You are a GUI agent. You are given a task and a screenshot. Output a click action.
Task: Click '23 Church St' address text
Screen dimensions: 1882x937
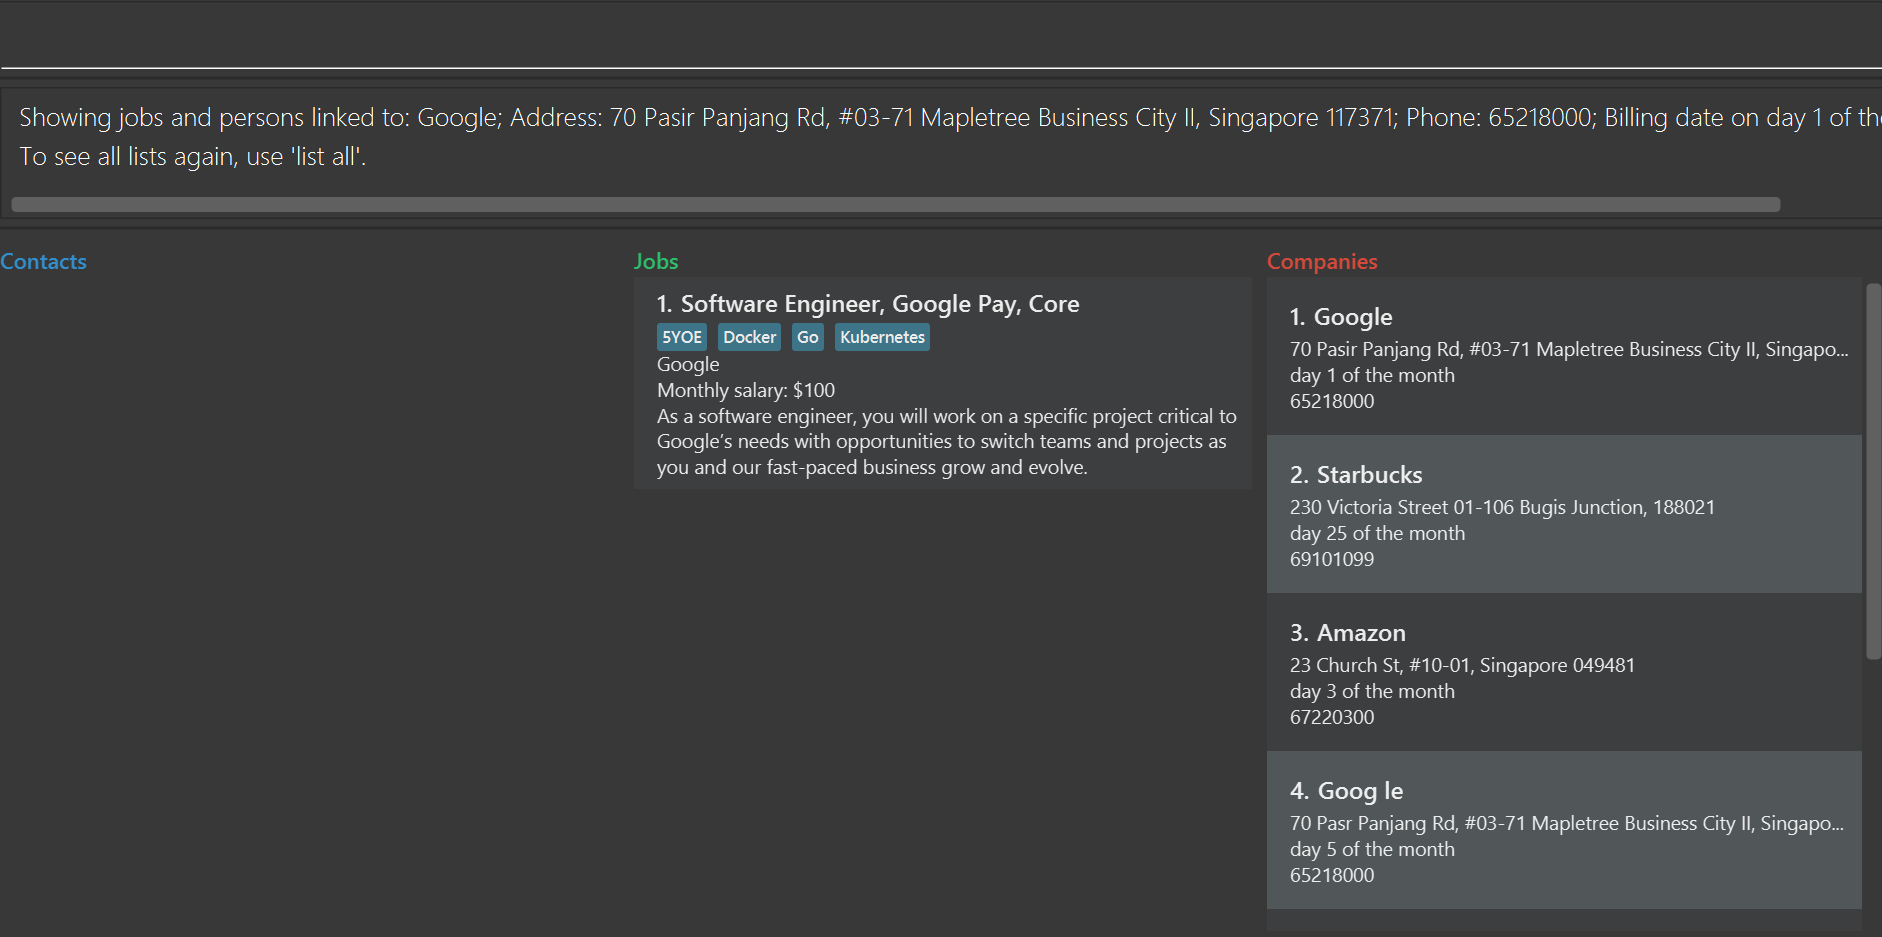point(1462,665)
